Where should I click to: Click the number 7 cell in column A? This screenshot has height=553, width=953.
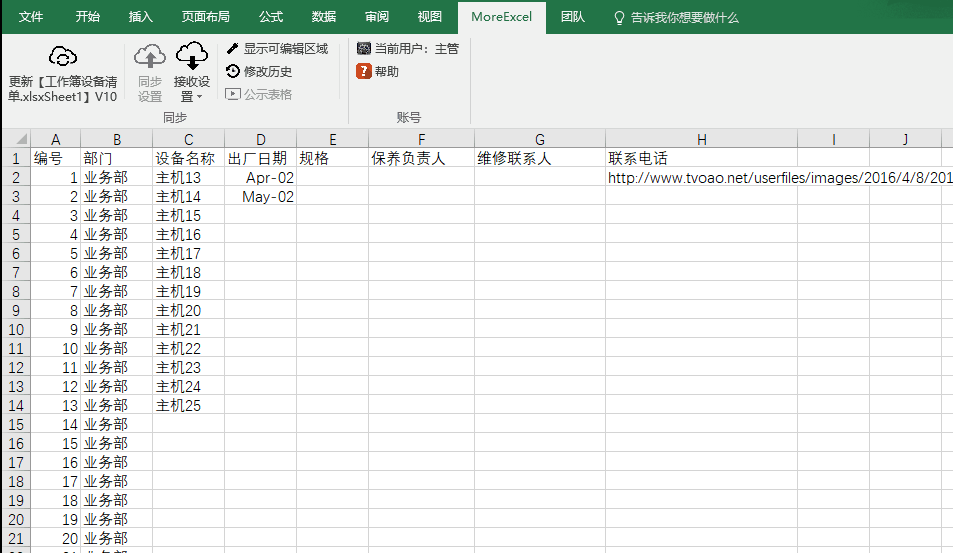(55, 291)
